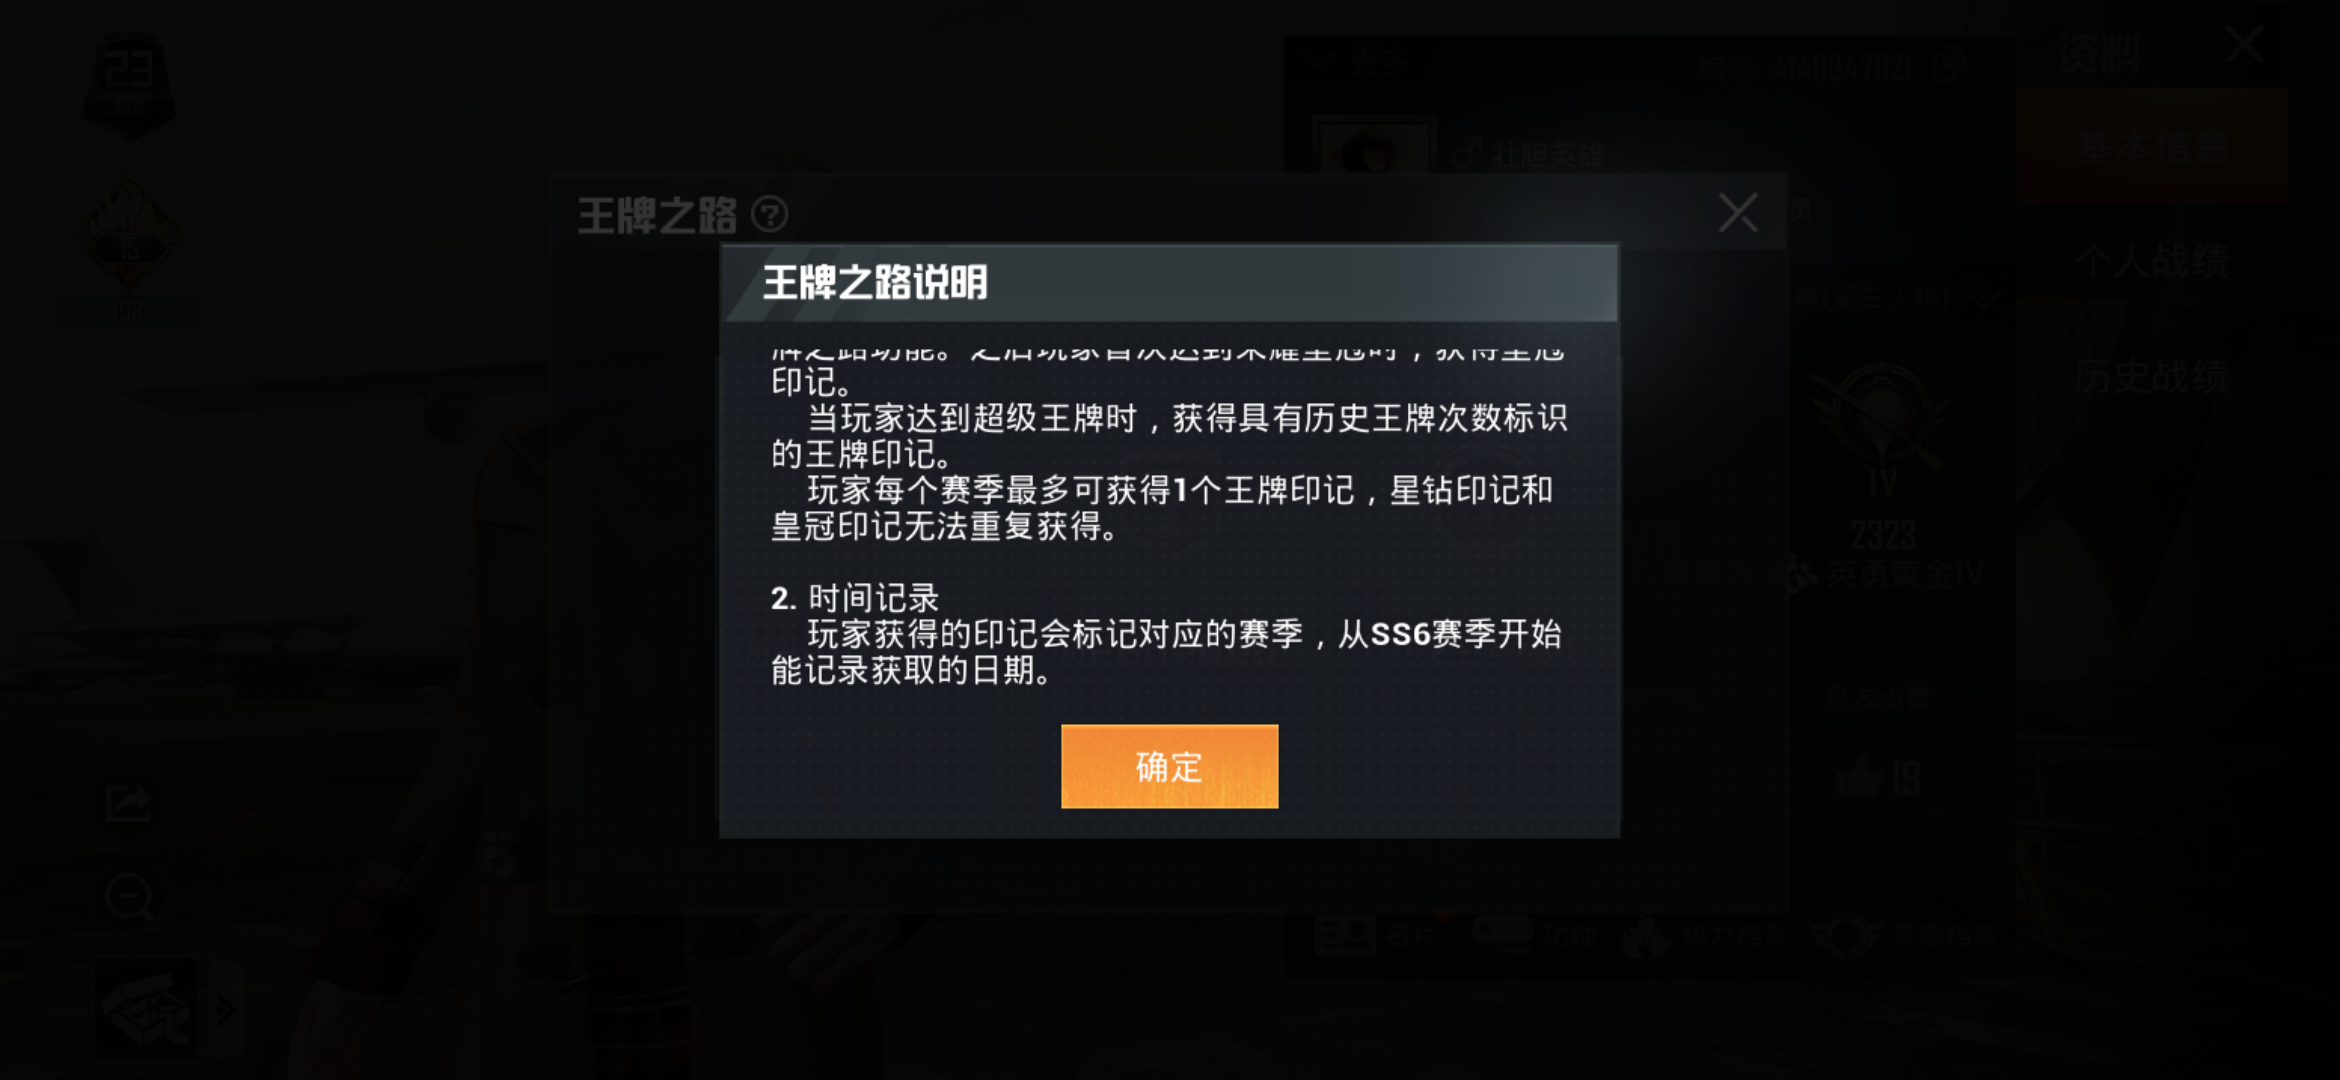Tap the level 23 badge

(128, 85)
